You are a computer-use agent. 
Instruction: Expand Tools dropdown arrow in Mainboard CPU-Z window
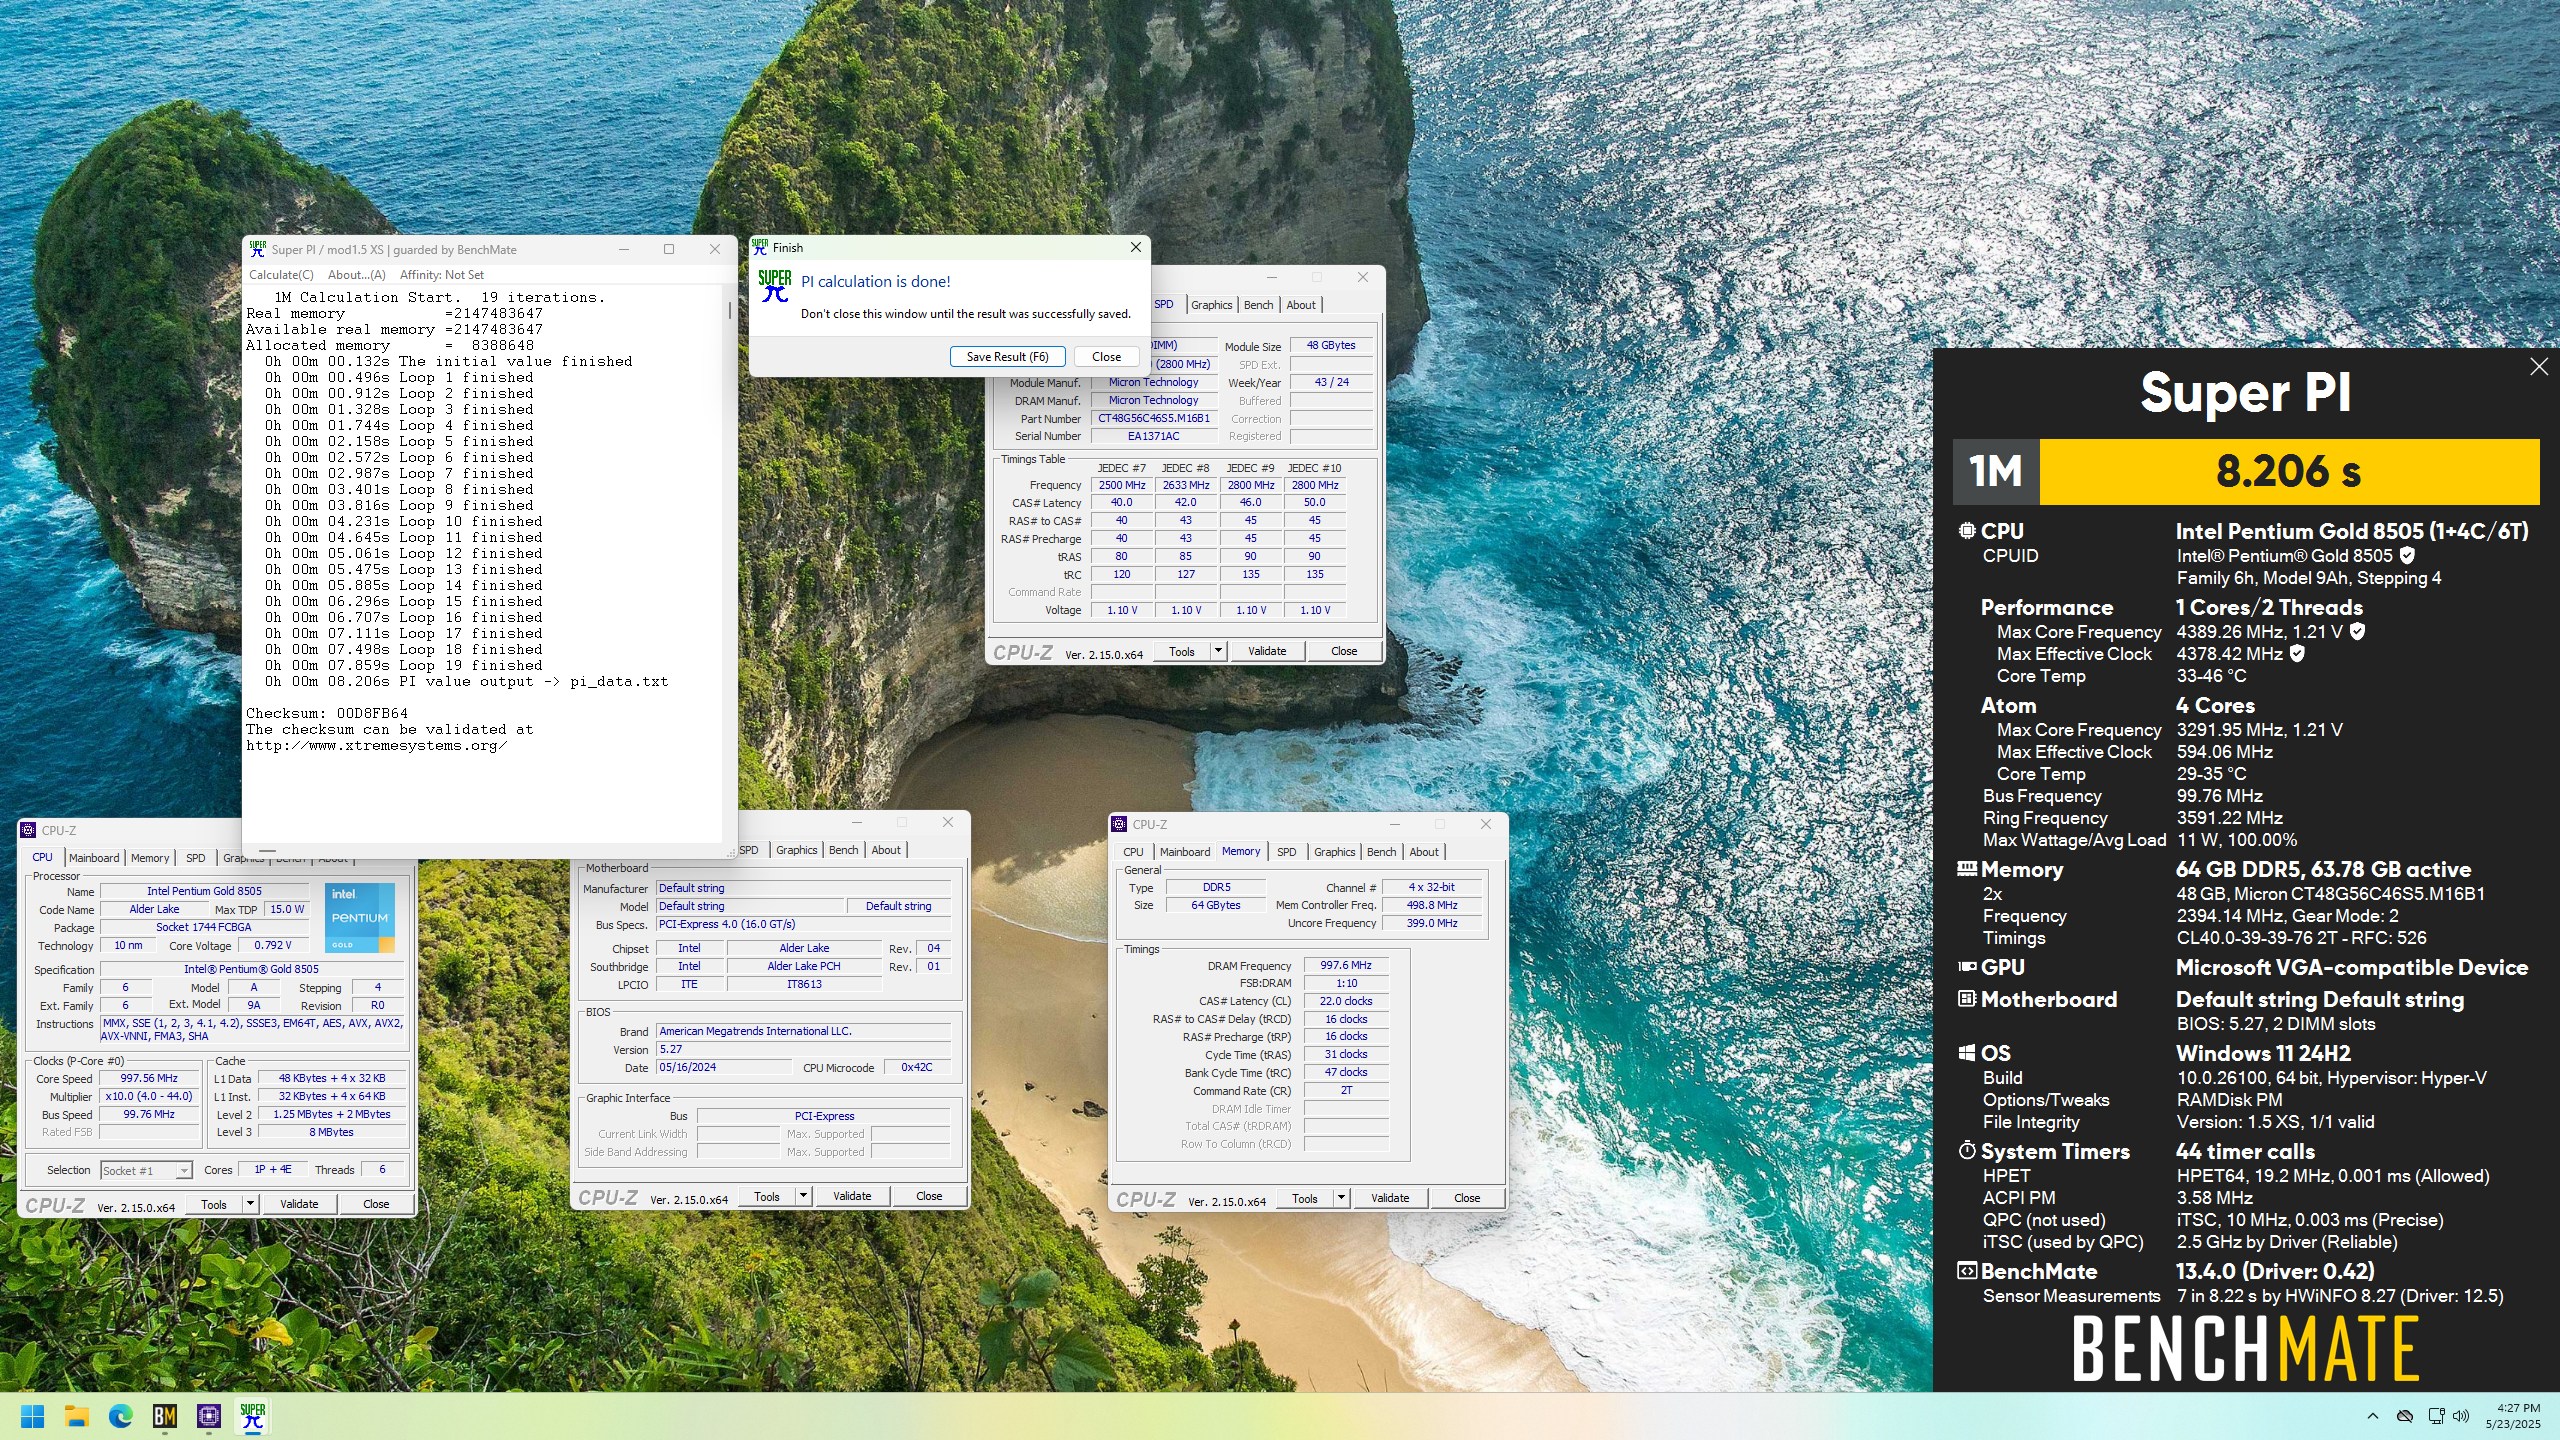[x=803, y=1196]
